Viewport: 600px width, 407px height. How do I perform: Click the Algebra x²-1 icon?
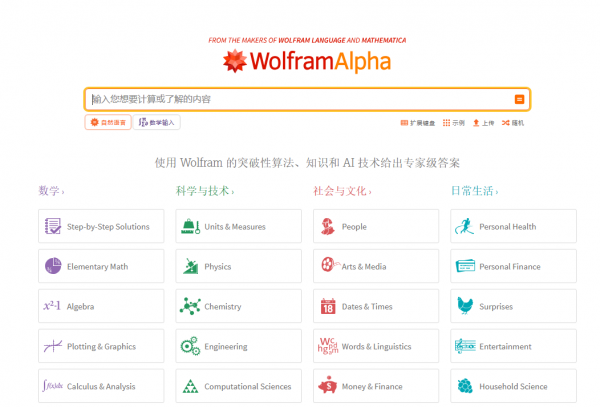point(52,306)
